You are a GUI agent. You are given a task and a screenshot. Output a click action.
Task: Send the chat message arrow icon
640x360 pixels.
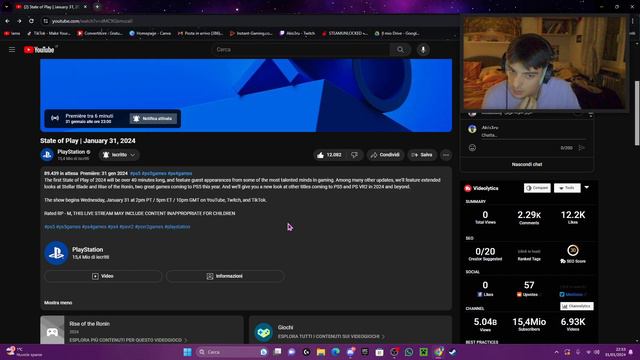[x=582, y=148]
